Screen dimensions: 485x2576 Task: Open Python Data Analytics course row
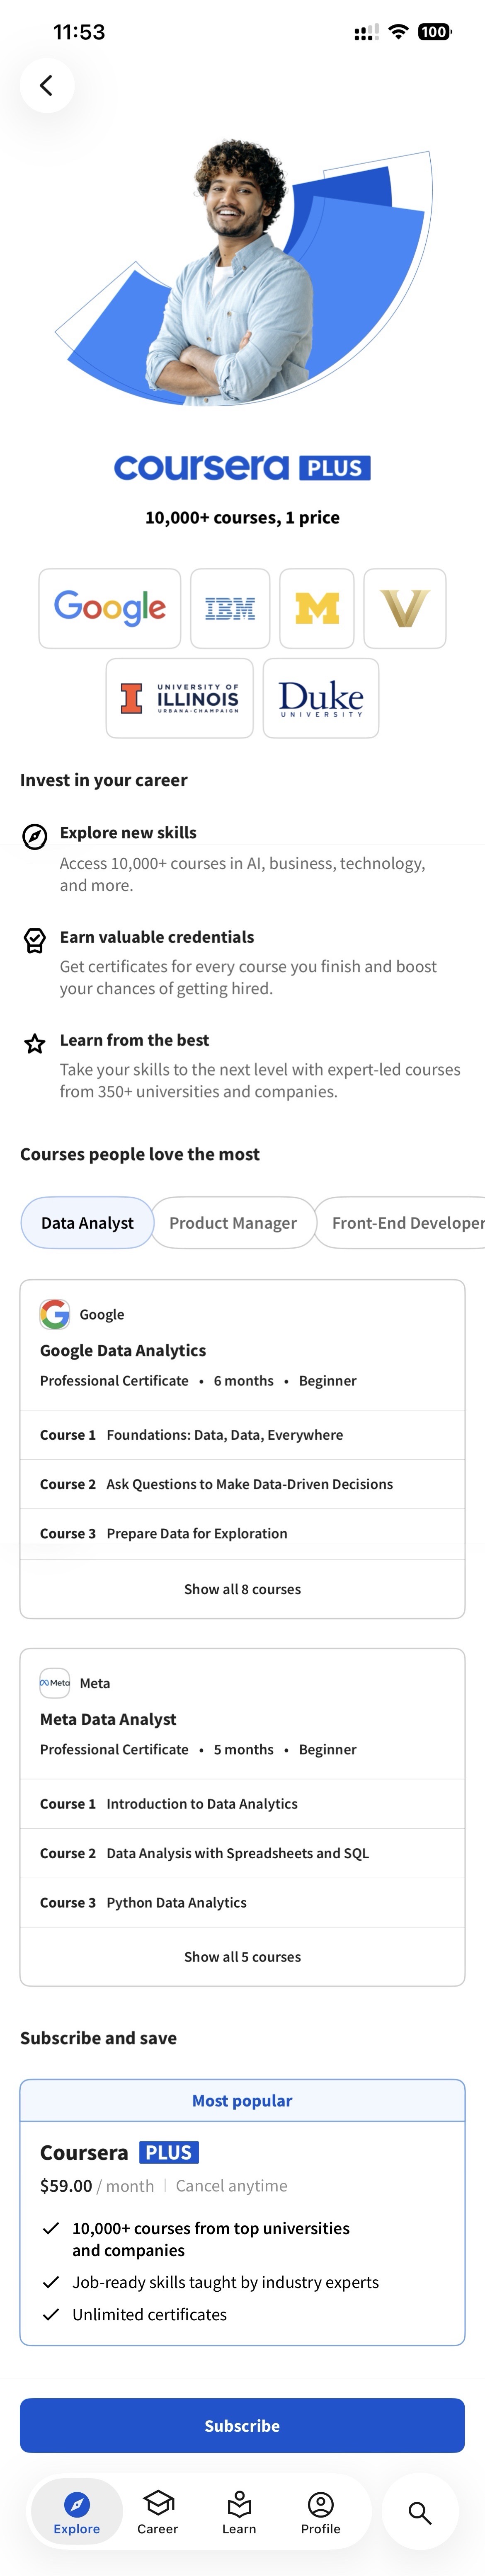coord(176,1902)
